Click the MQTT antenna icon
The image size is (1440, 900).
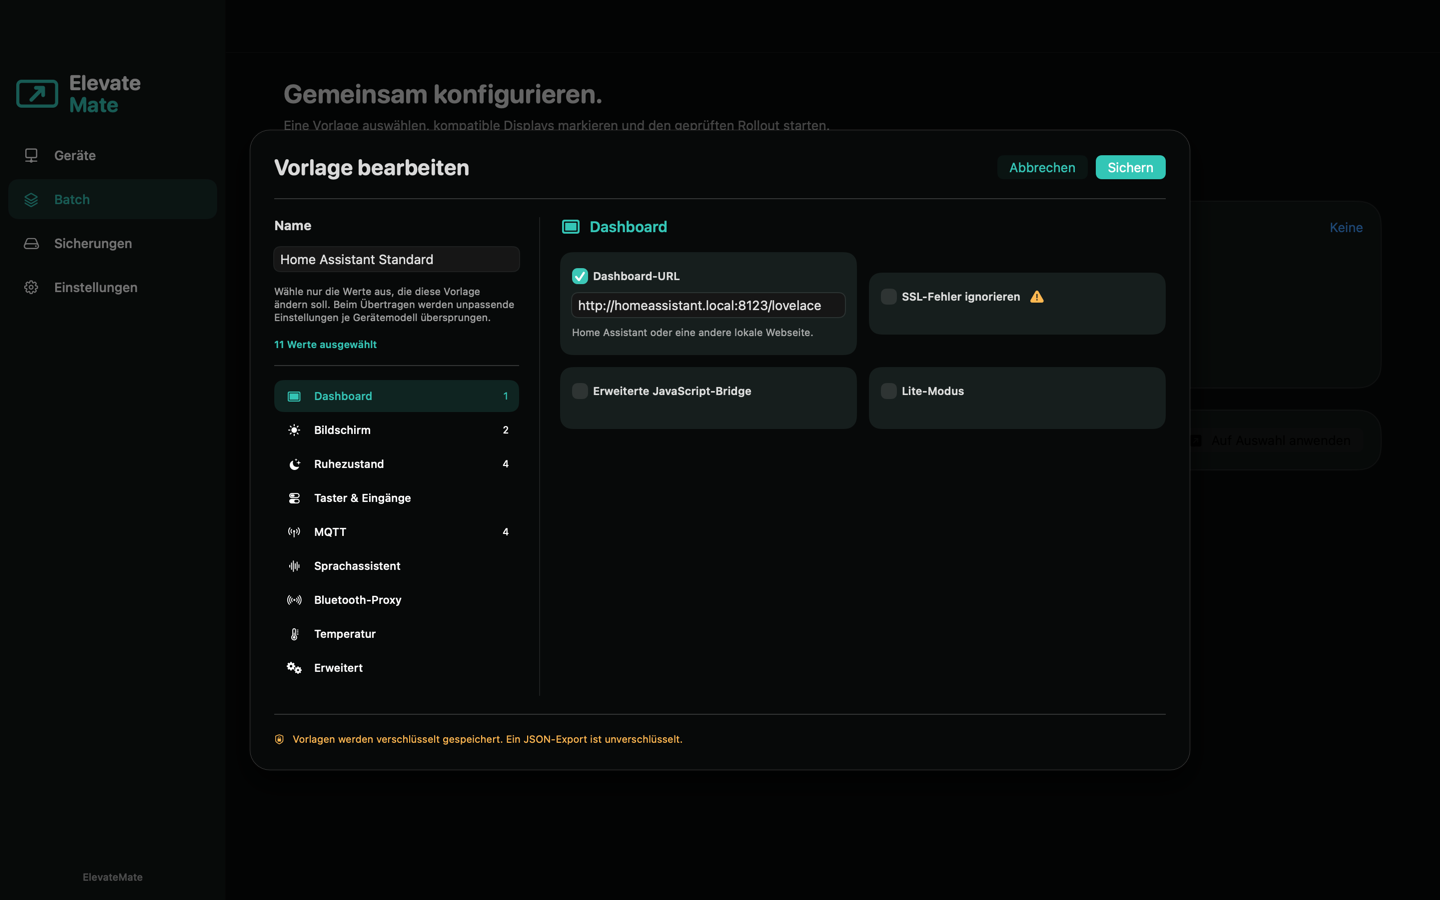[294, 532]
